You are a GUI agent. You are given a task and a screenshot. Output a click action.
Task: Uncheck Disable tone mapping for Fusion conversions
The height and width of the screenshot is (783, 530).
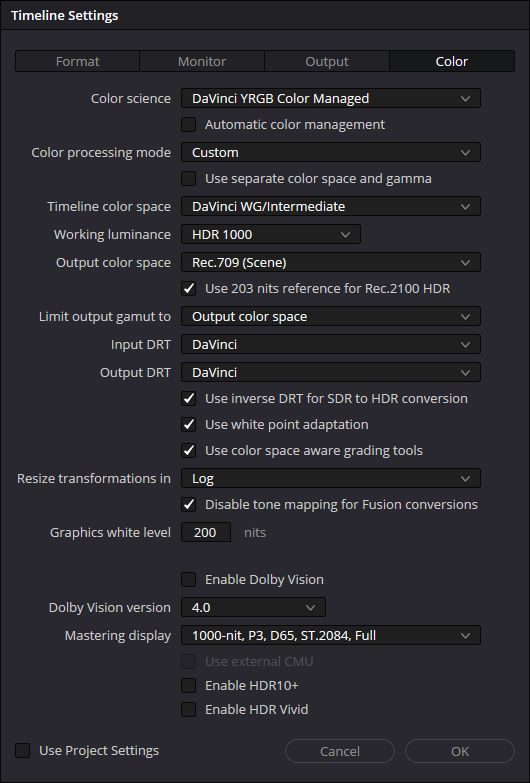click(188, 504)
